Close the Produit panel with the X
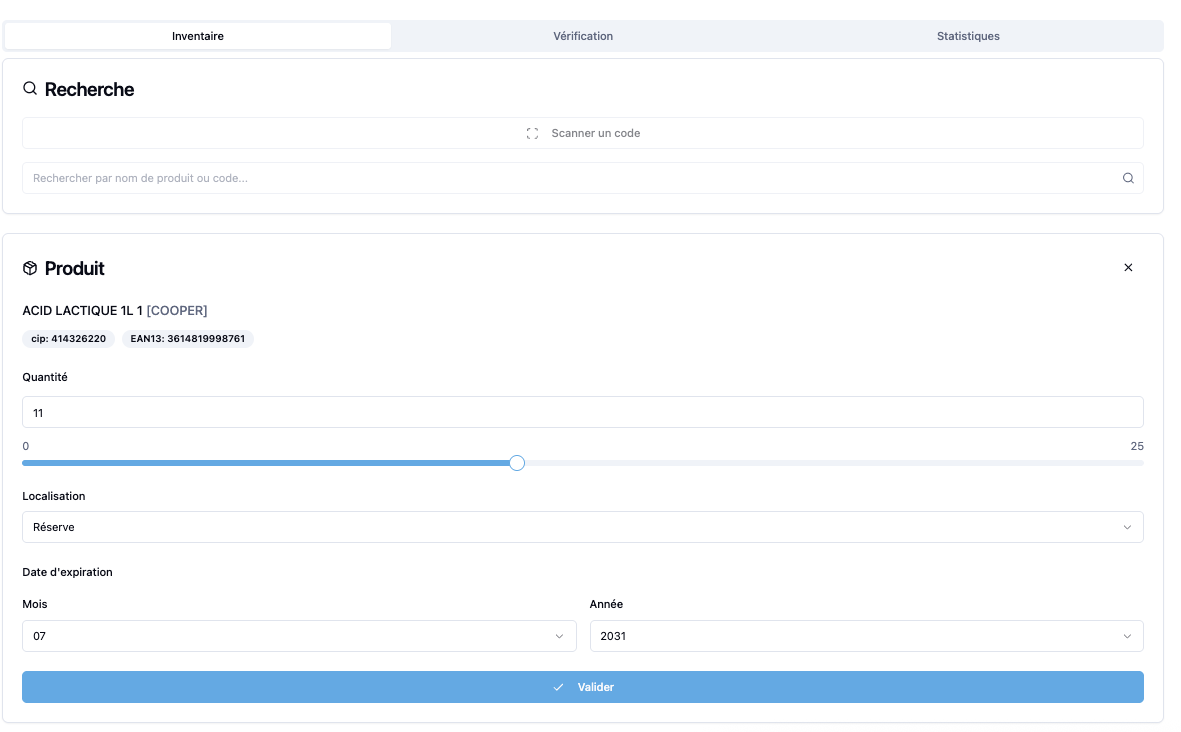Viewport: 1181px width, 732px height. [1128, 268]
